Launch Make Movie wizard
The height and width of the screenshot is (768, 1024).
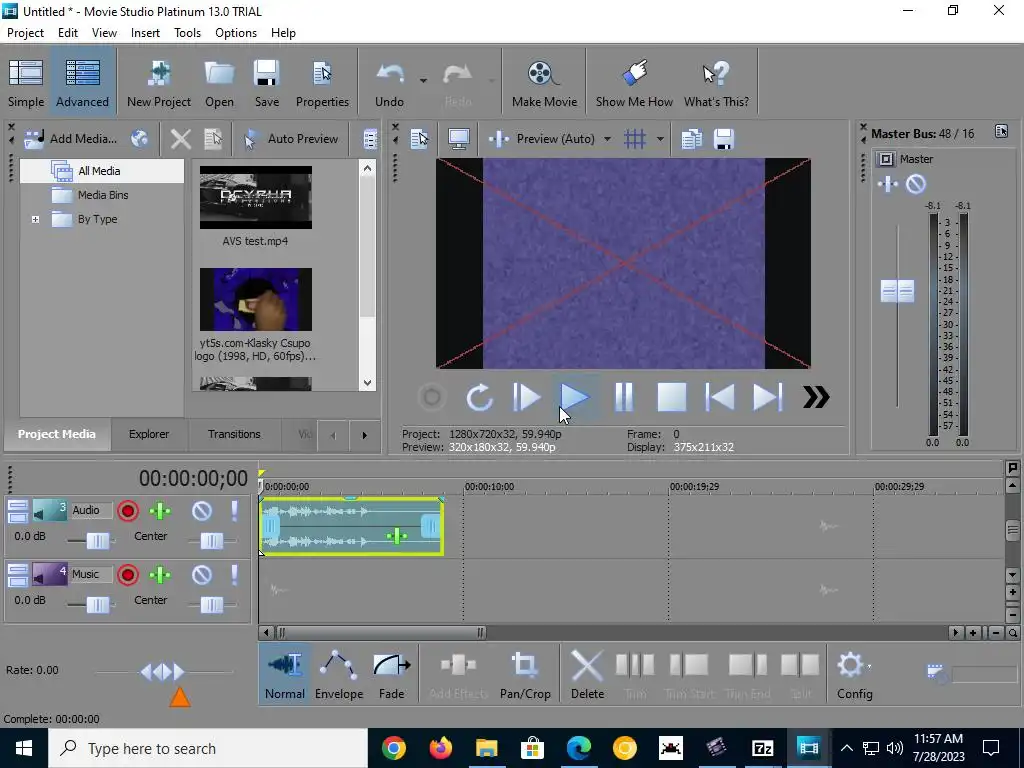pos(544,83)
